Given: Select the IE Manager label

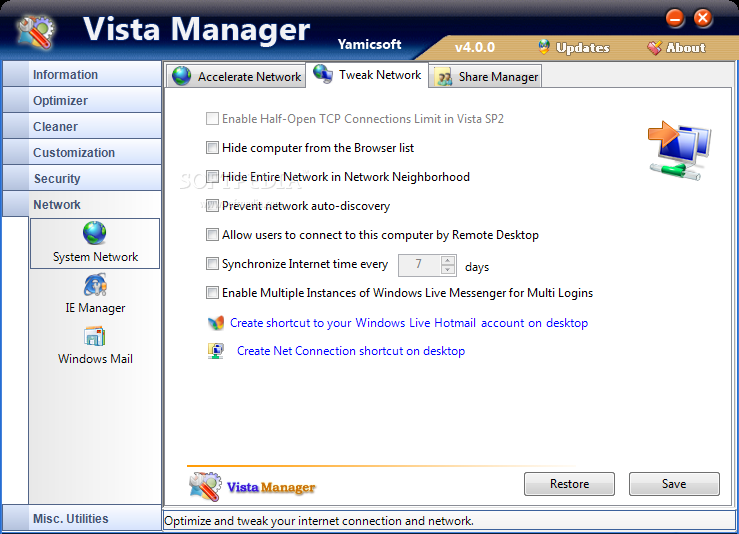Looking at the screenshot, I should (95, 308).
